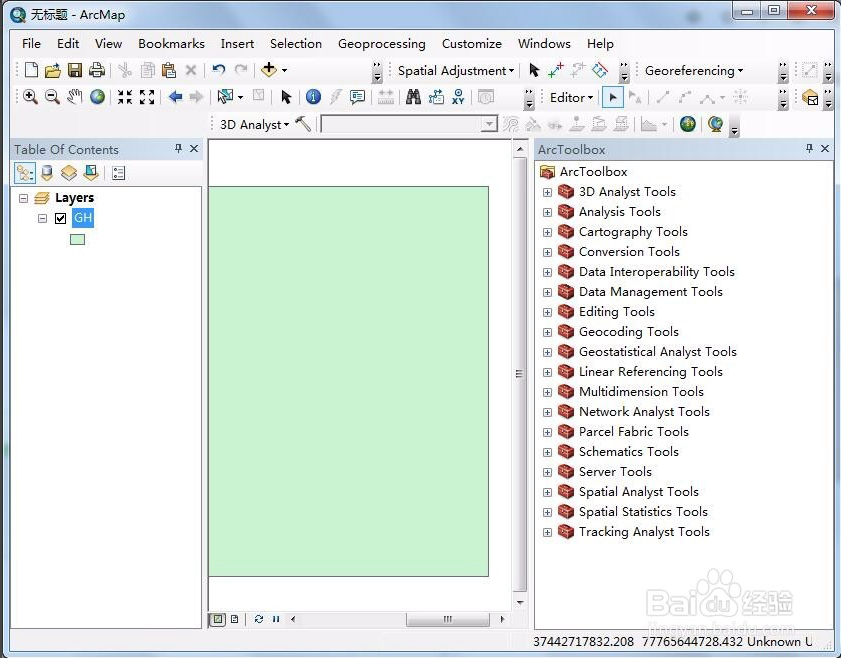Create a new map document icon

coord(31,70)
